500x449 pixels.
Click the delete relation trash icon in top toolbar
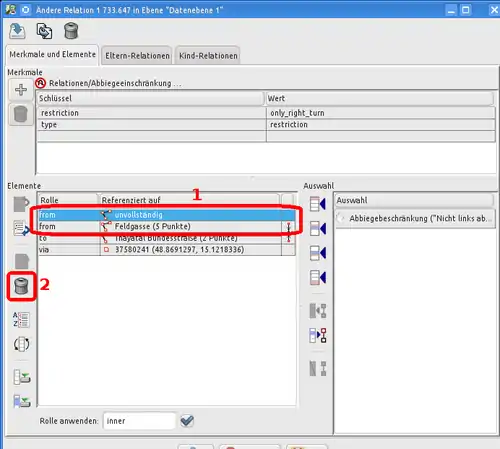(71, 31)
